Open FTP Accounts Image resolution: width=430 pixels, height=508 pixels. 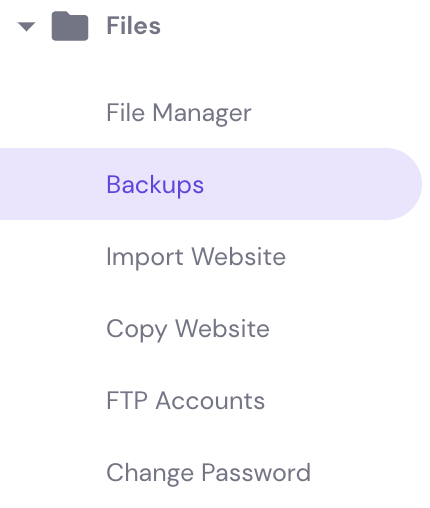click(x=186, y=401)
